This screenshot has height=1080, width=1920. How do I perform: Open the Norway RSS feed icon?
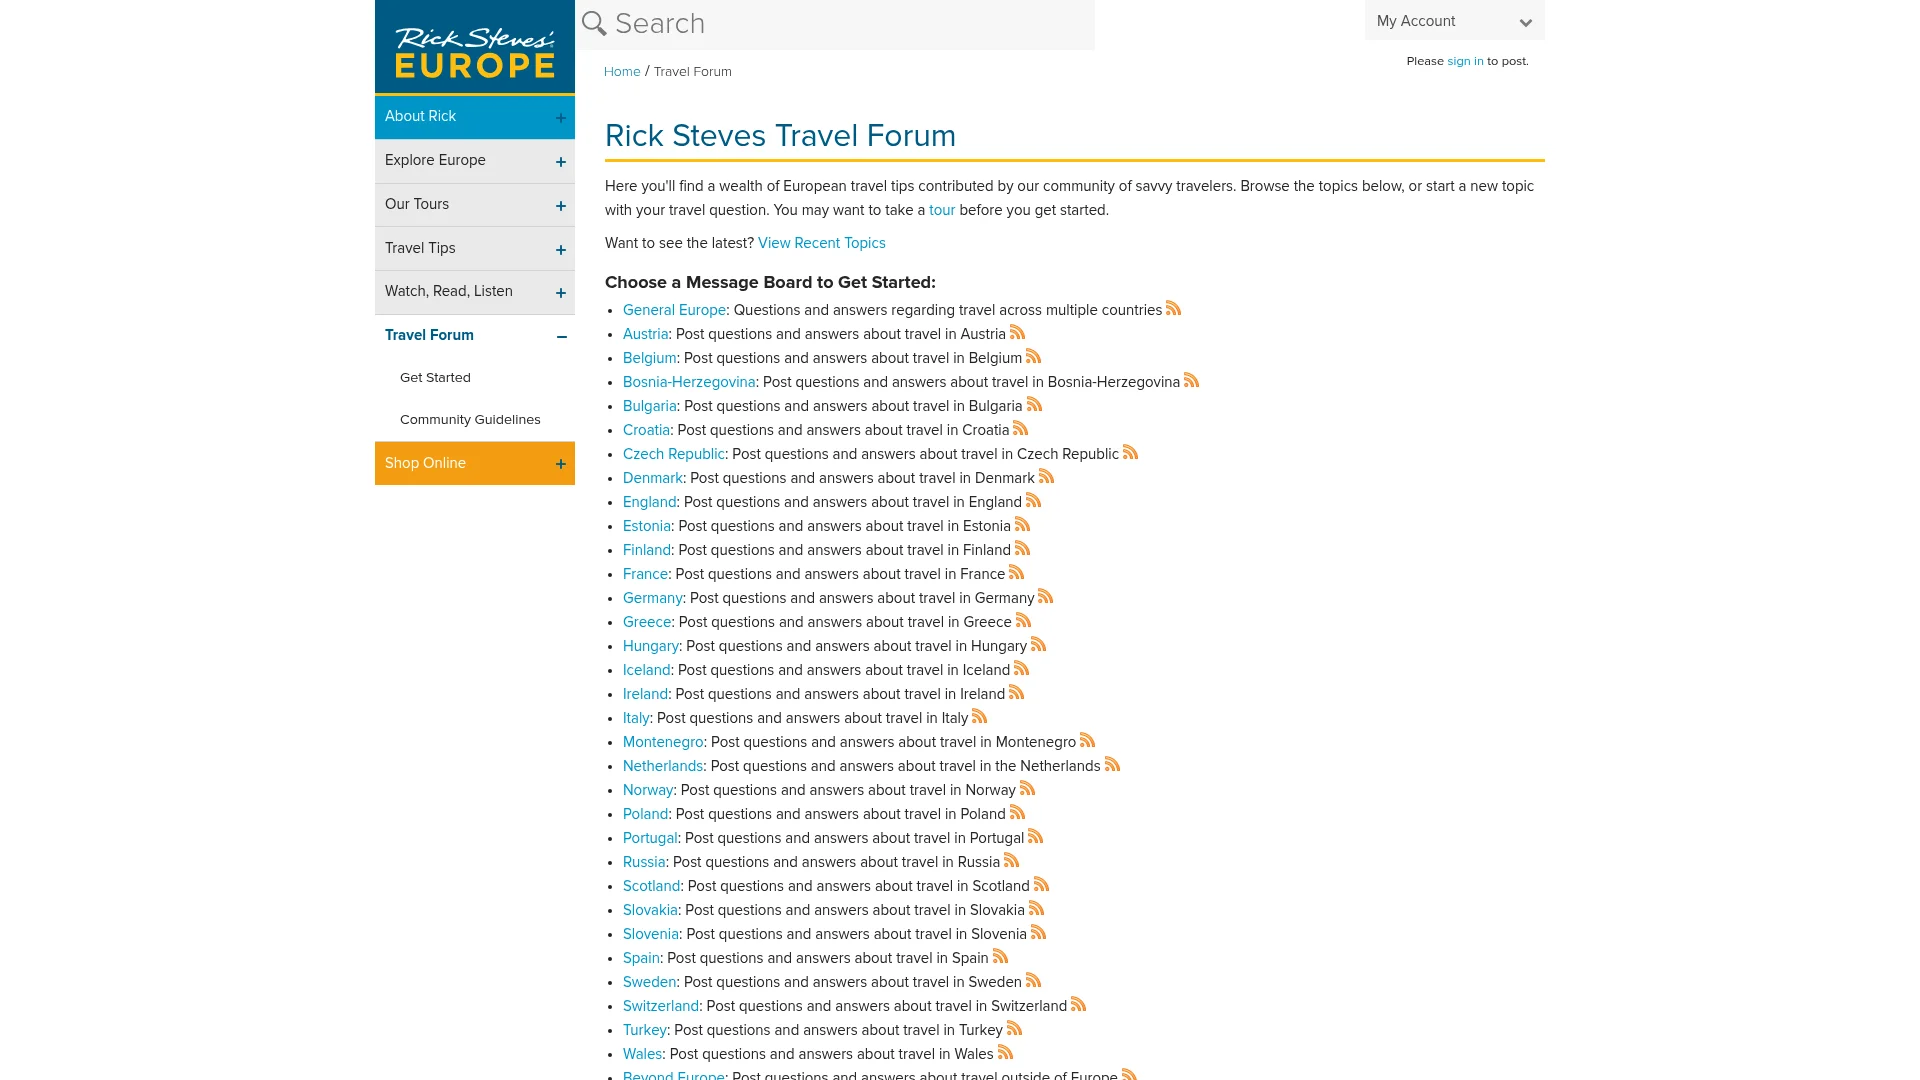tap(1027, 788)
